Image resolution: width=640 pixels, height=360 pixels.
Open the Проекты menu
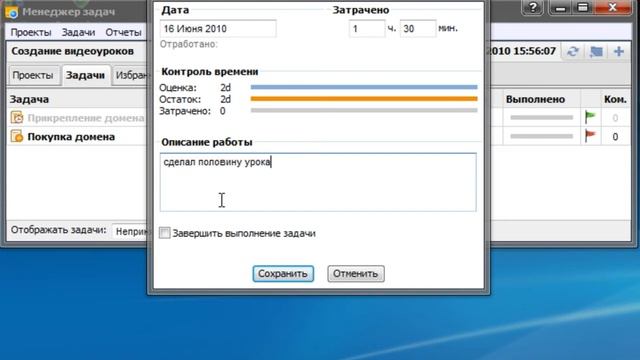(31, 32)
